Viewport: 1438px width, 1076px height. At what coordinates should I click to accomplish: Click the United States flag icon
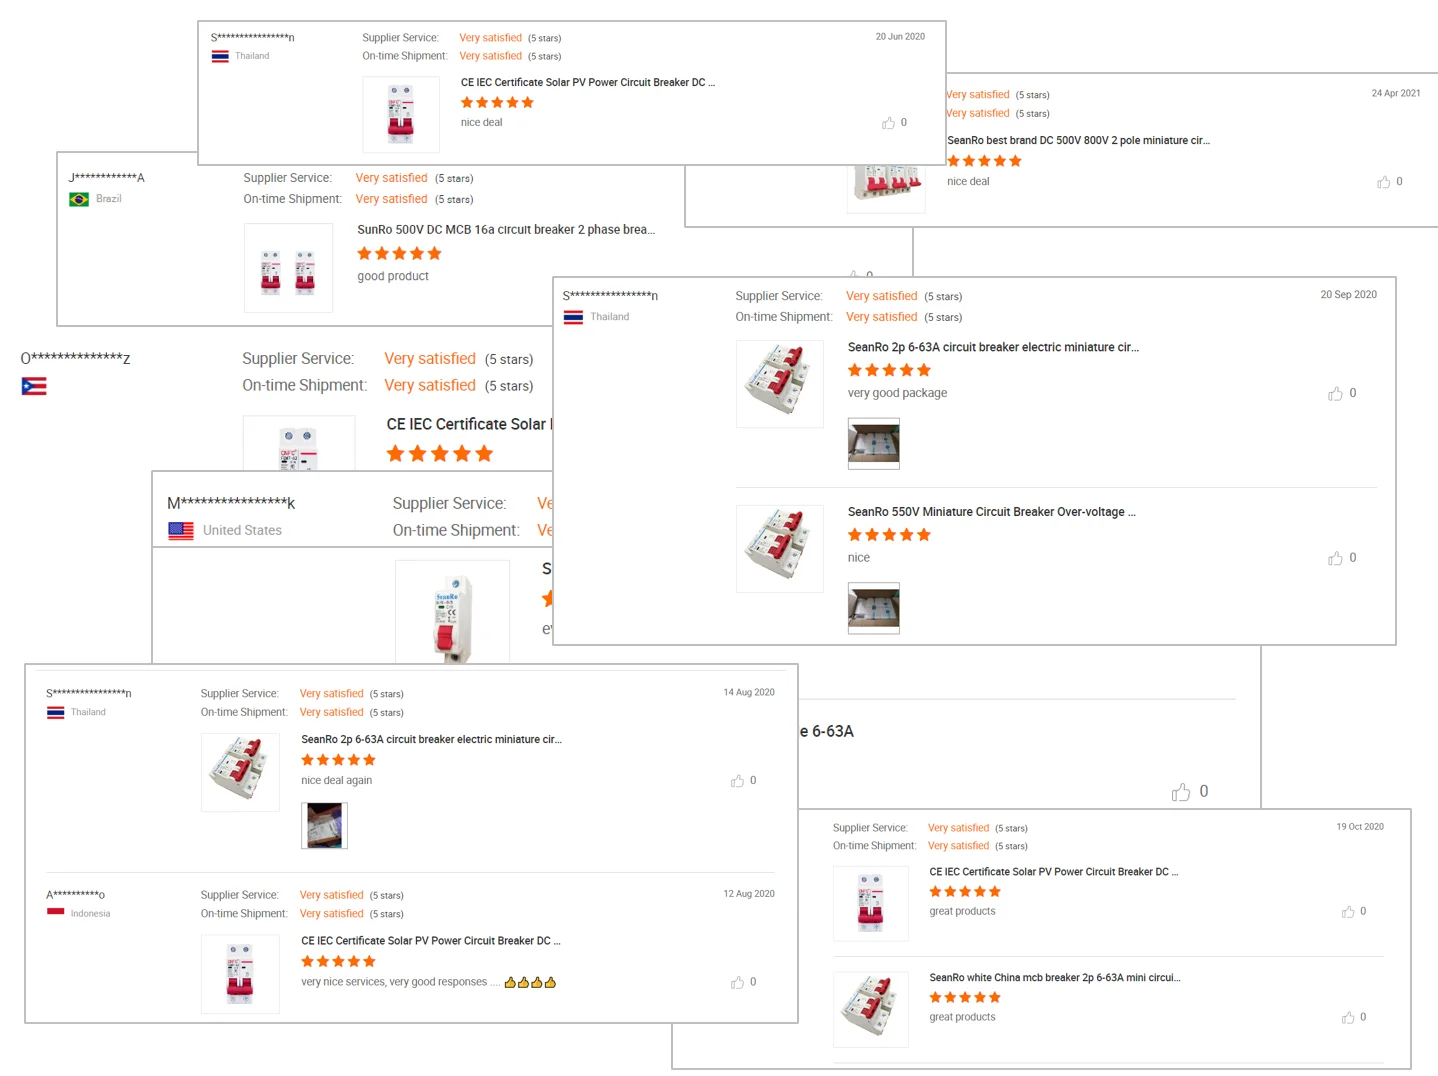tap(181, 531)
